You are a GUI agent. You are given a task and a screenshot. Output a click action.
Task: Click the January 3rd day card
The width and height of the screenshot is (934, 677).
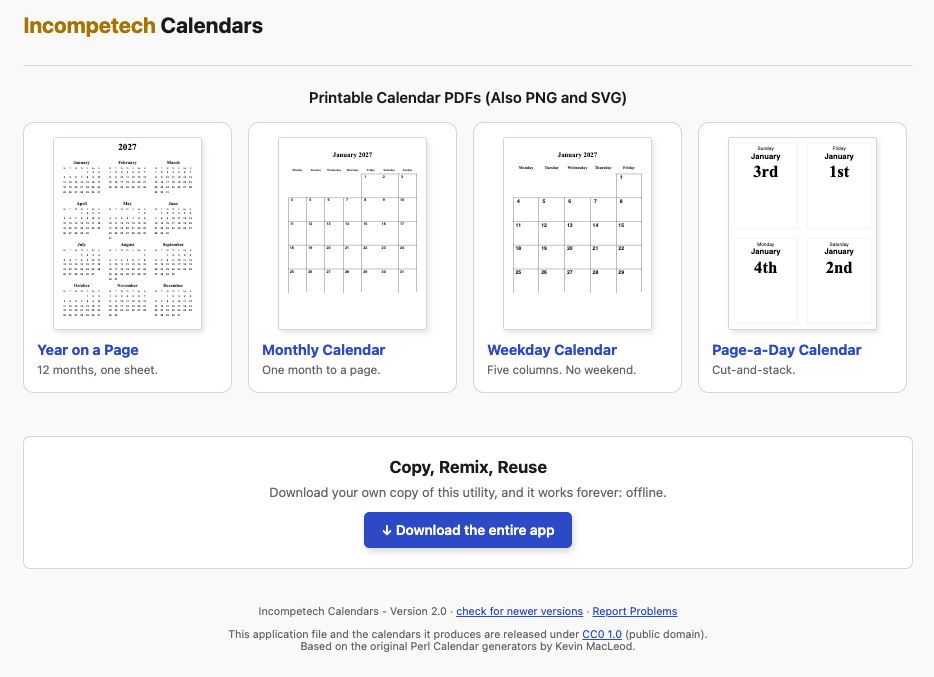coord(765,186)
